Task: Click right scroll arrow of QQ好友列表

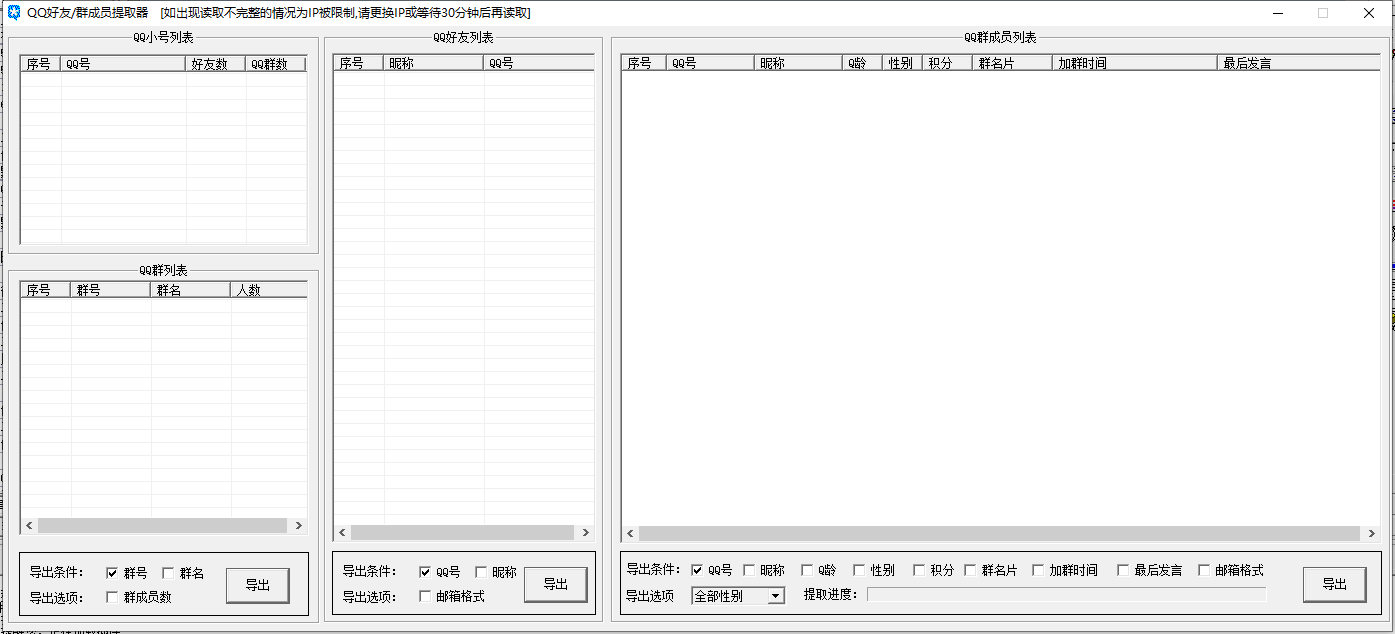Action: coord(585,533)
